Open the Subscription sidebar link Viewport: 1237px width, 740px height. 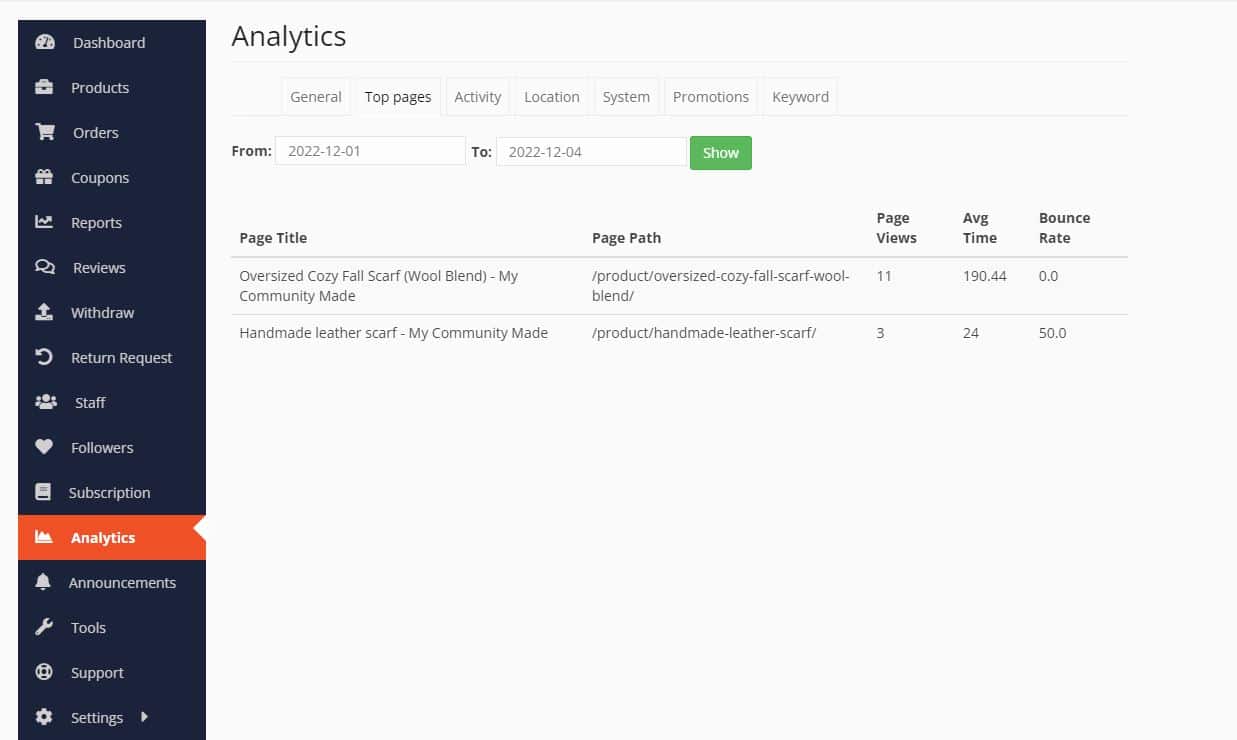point(109,492)
